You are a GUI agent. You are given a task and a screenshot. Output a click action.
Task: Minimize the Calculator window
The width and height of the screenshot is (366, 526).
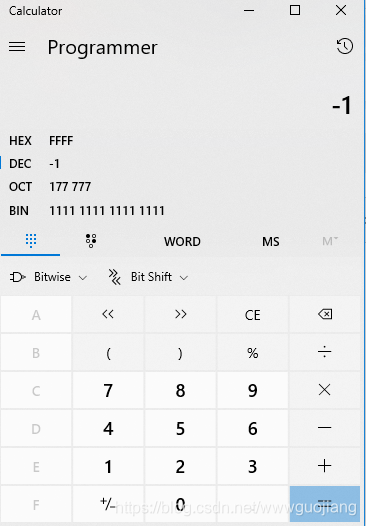coord(249,11)
